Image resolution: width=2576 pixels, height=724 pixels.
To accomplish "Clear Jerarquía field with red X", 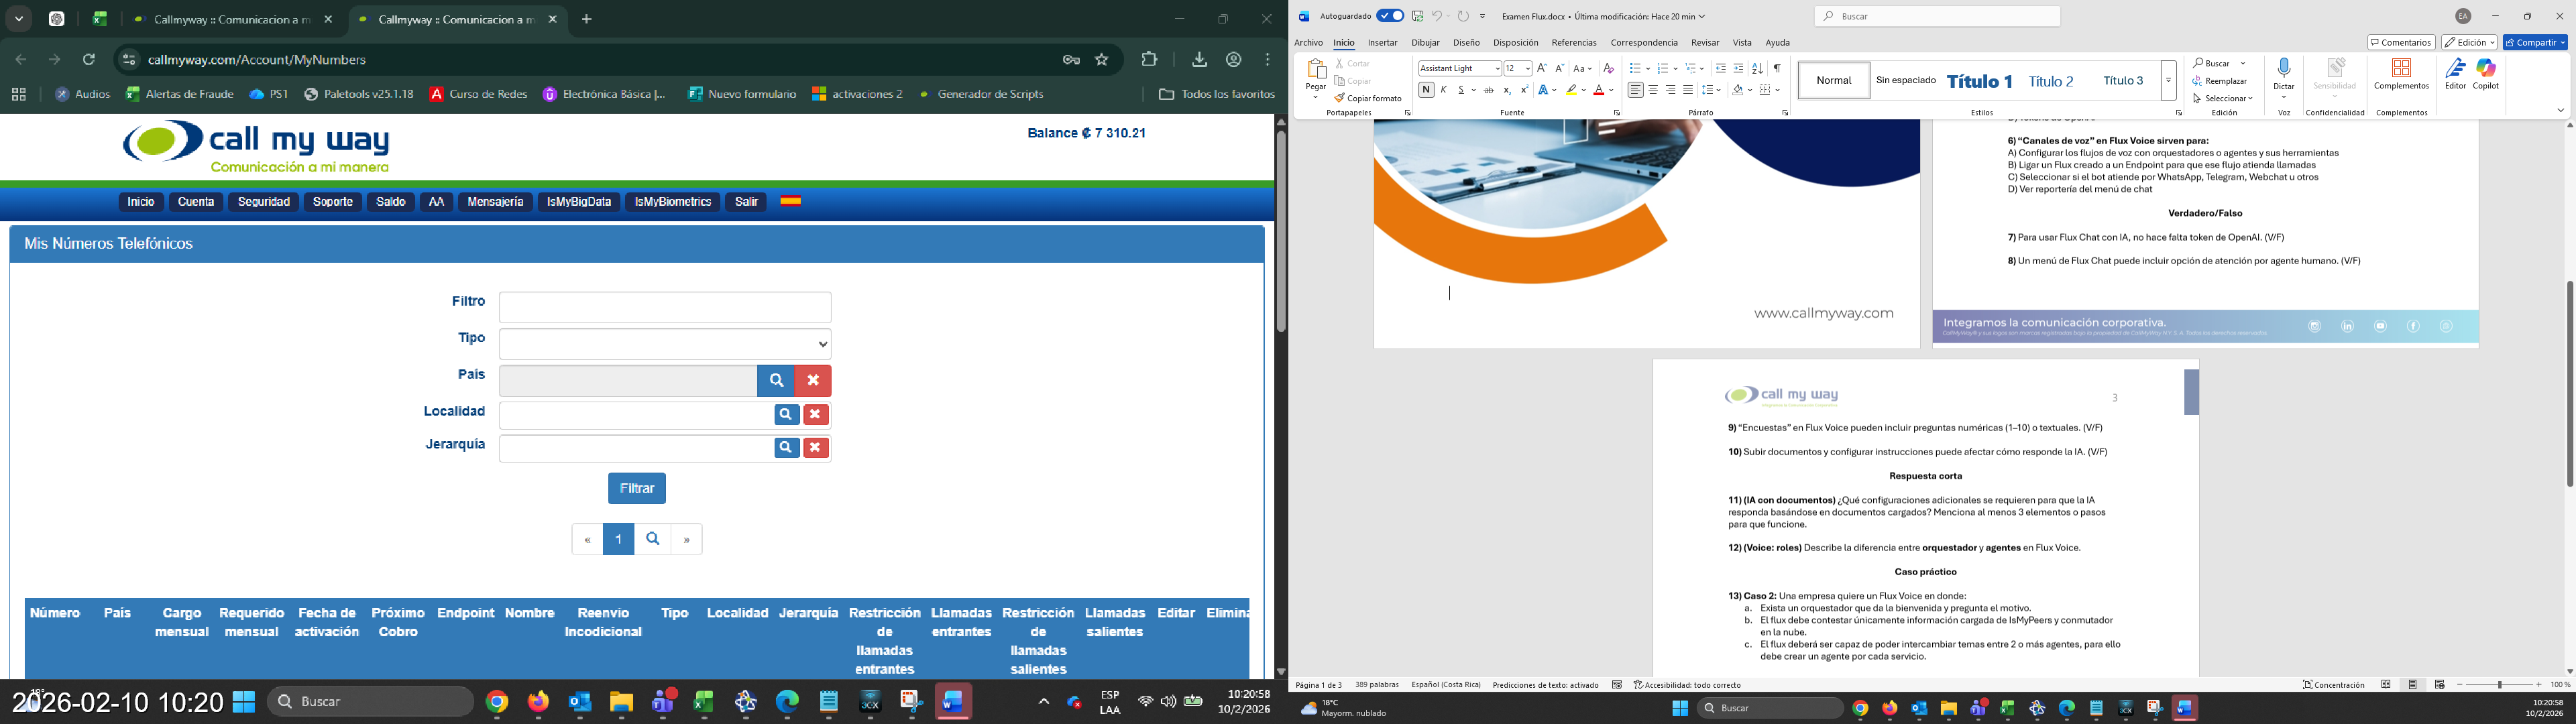I will pos(816,448).
